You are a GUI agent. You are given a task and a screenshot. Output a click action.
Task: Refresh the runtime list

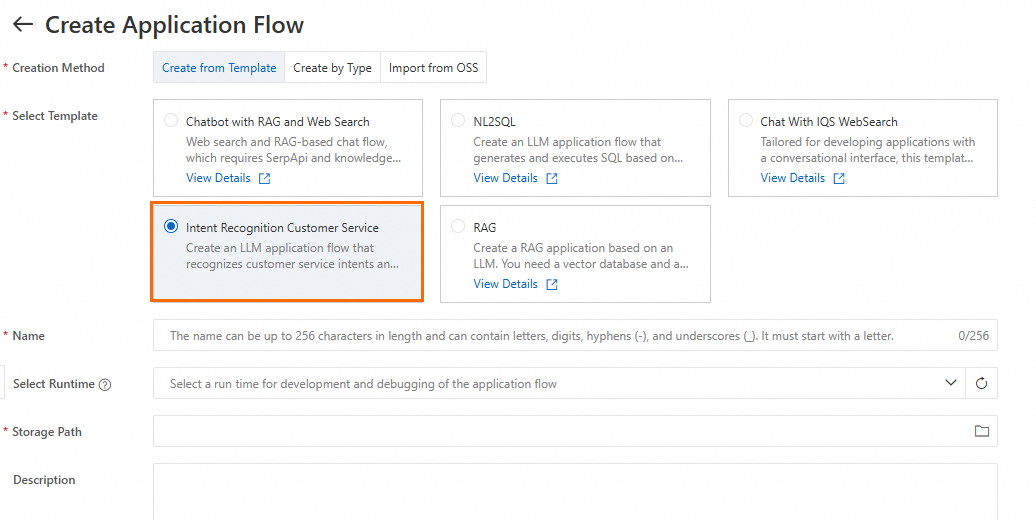[x=981, y=383]
